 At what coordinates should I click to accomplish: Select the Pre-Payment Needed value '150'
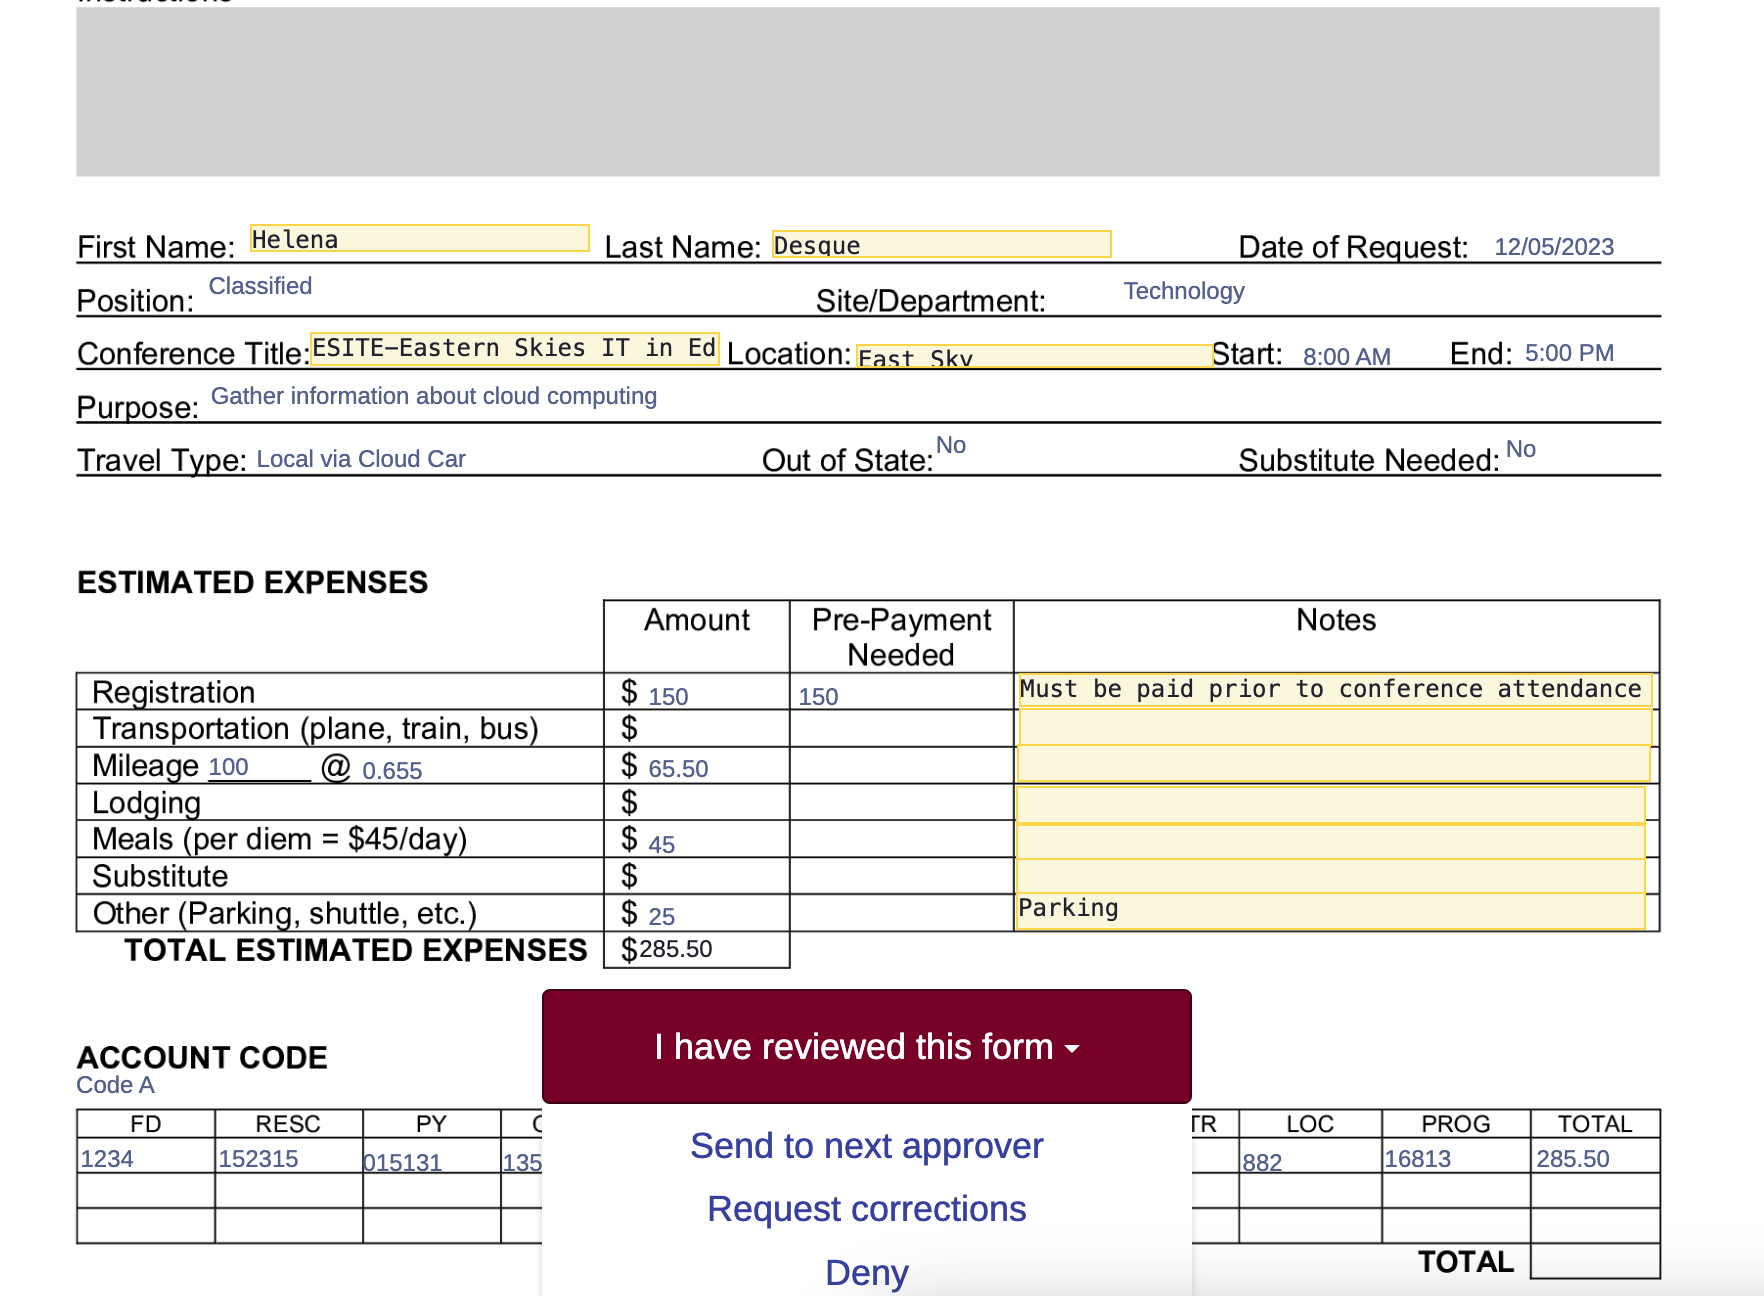818,697
